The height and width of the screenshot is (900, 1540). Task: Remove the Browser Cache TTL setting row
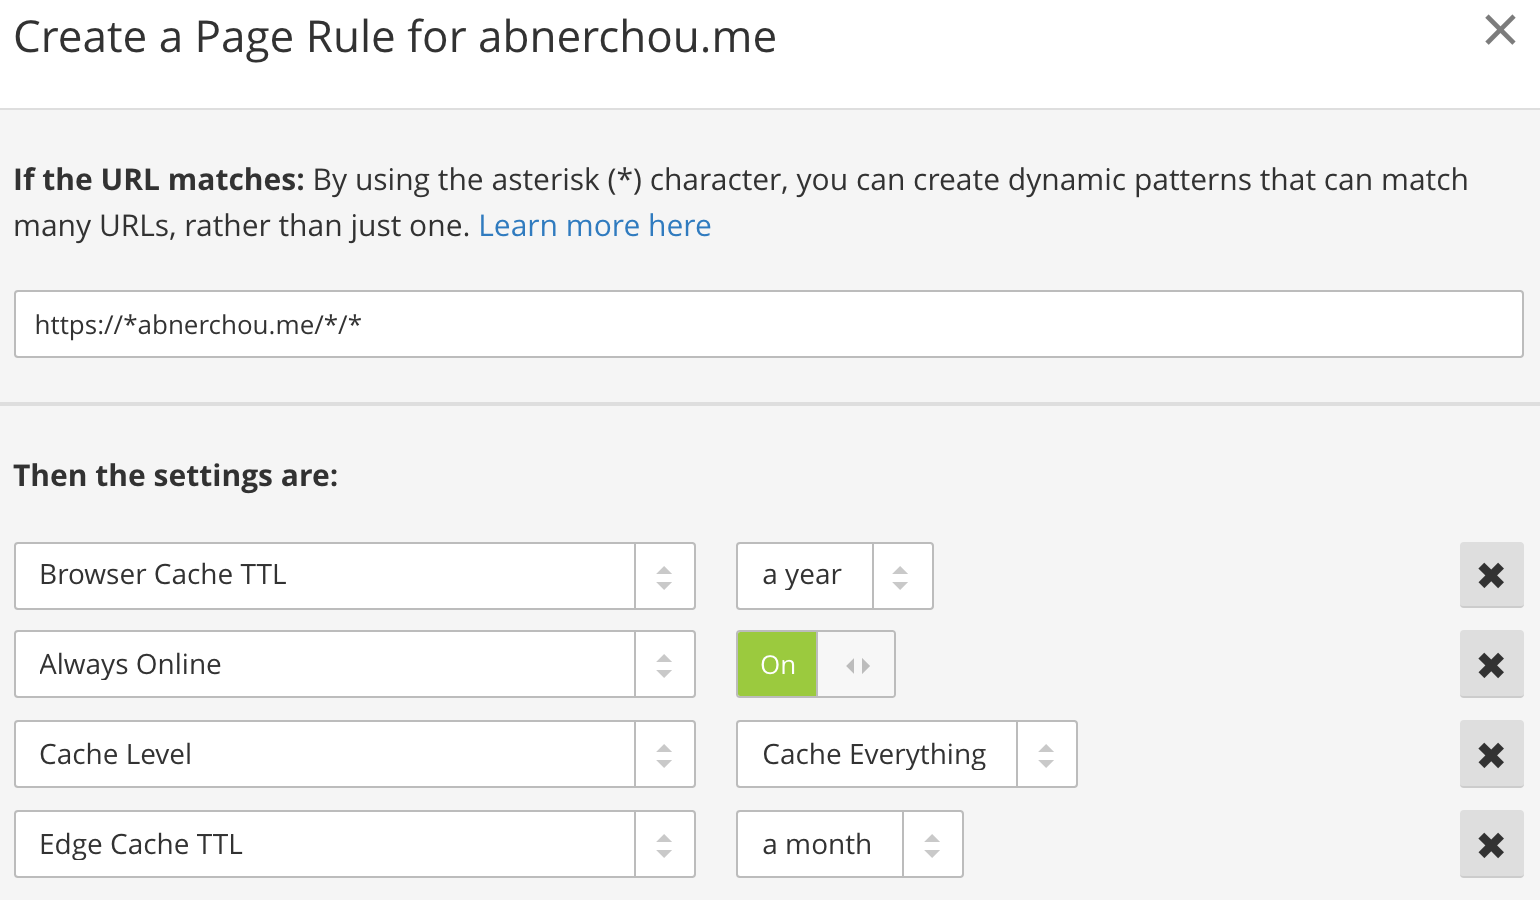tap(1491, 575)
